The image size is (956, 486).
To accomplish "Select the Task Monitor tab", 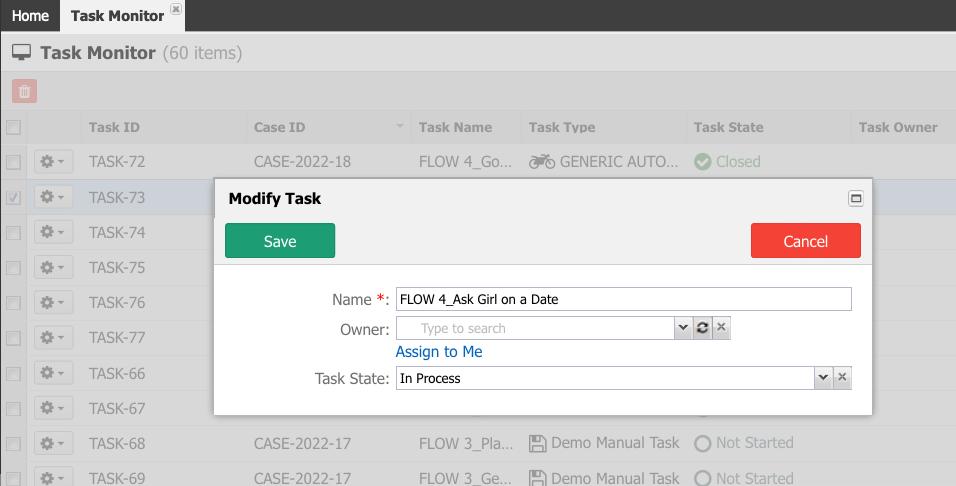I will pos(117,16).
